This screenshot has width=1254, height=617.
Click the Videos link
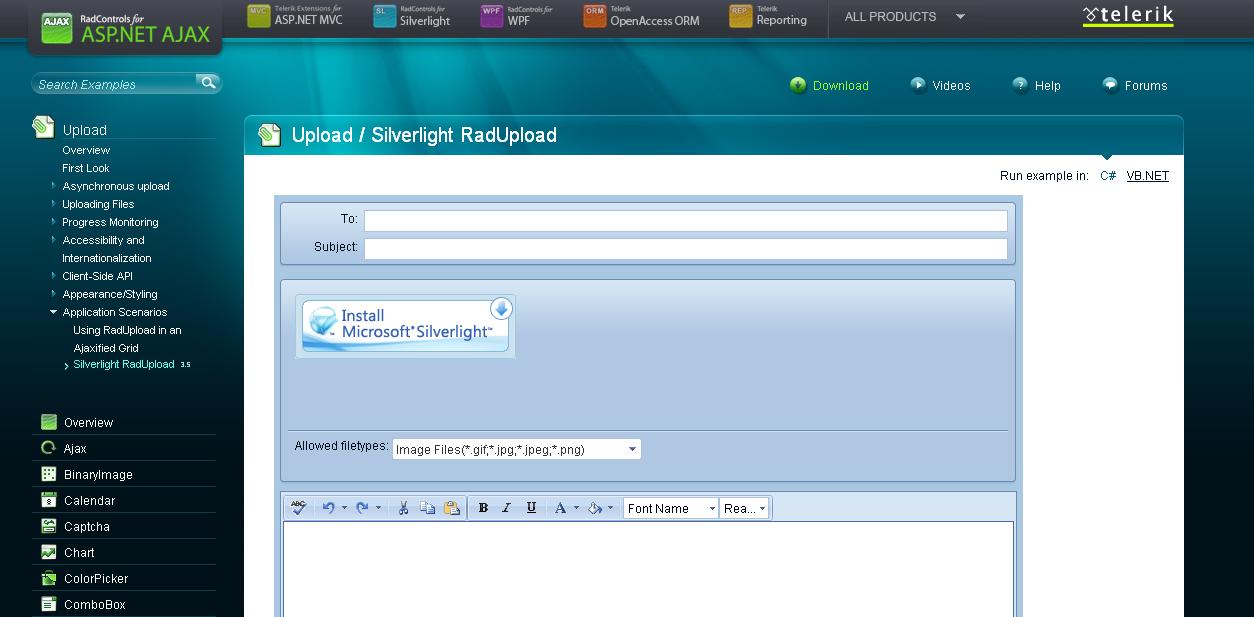pyautogui.click(x=940, y=85)
